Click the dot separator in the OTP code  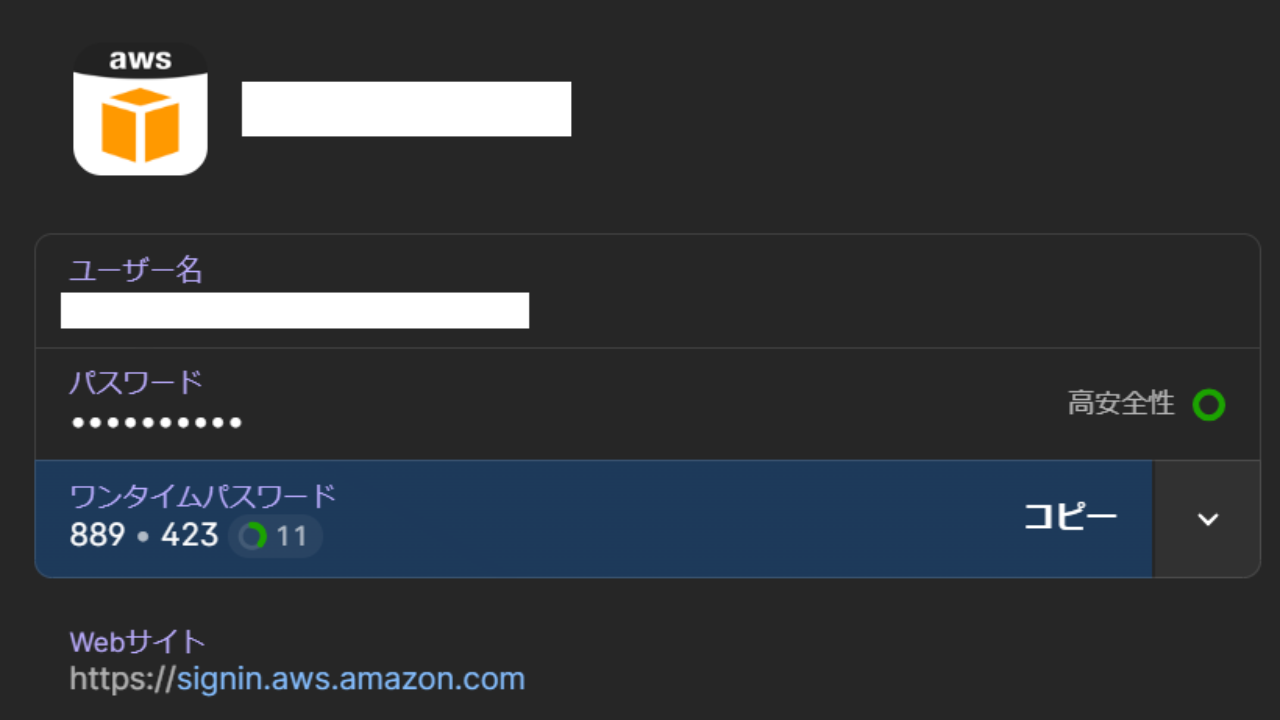pos(143,537)
